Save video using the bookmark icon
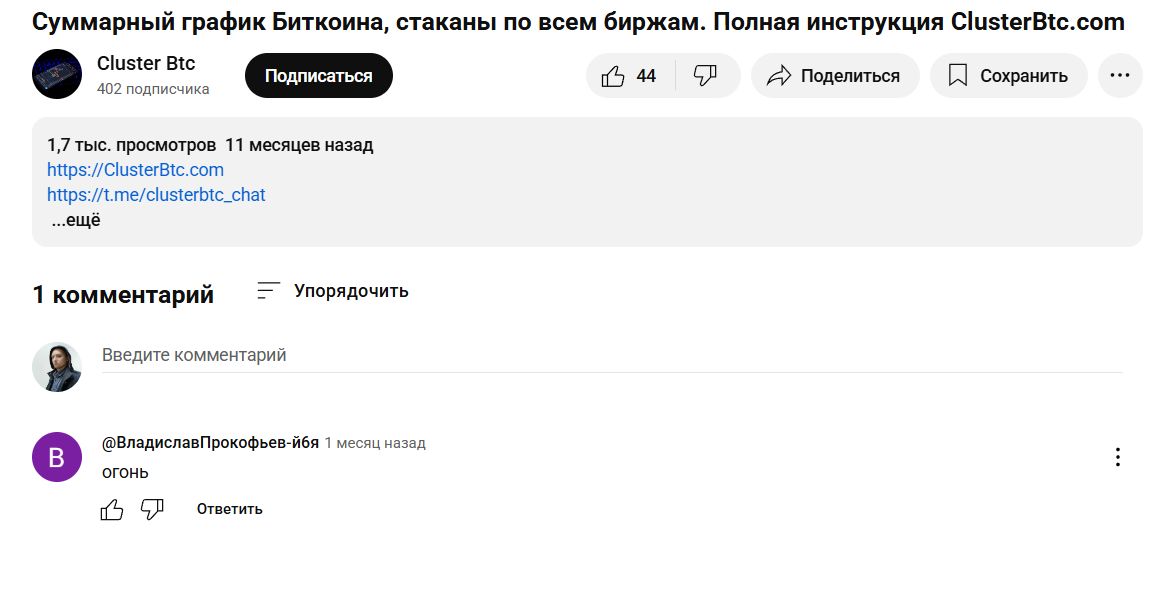Viewport: 1155px width, 611px height. pyautogui.click(x=958, y=76)
